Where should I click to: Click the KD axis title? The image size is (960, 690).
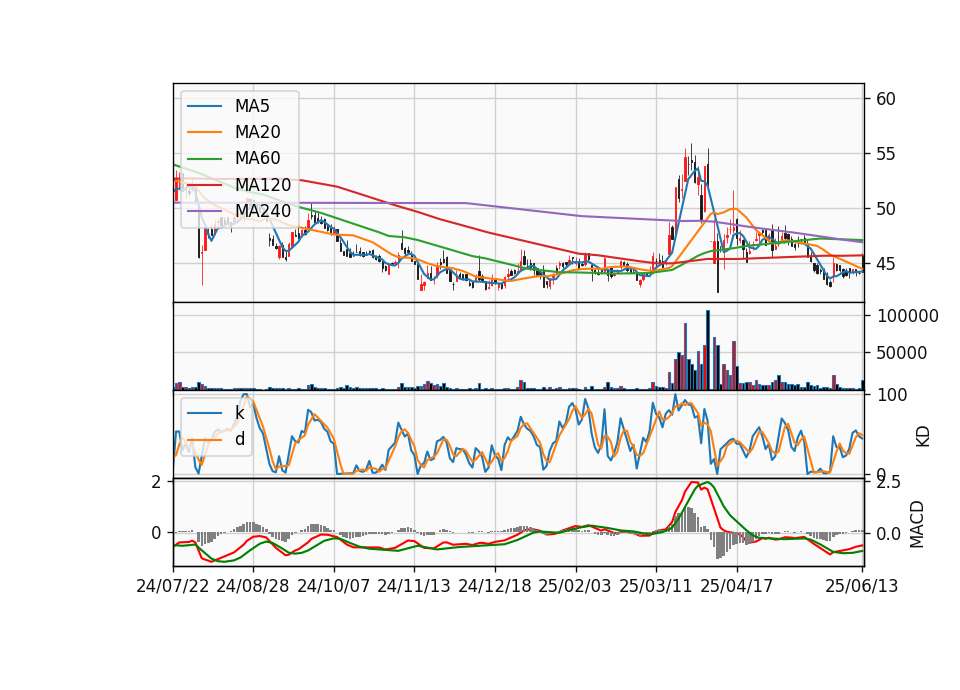[923, 437]
